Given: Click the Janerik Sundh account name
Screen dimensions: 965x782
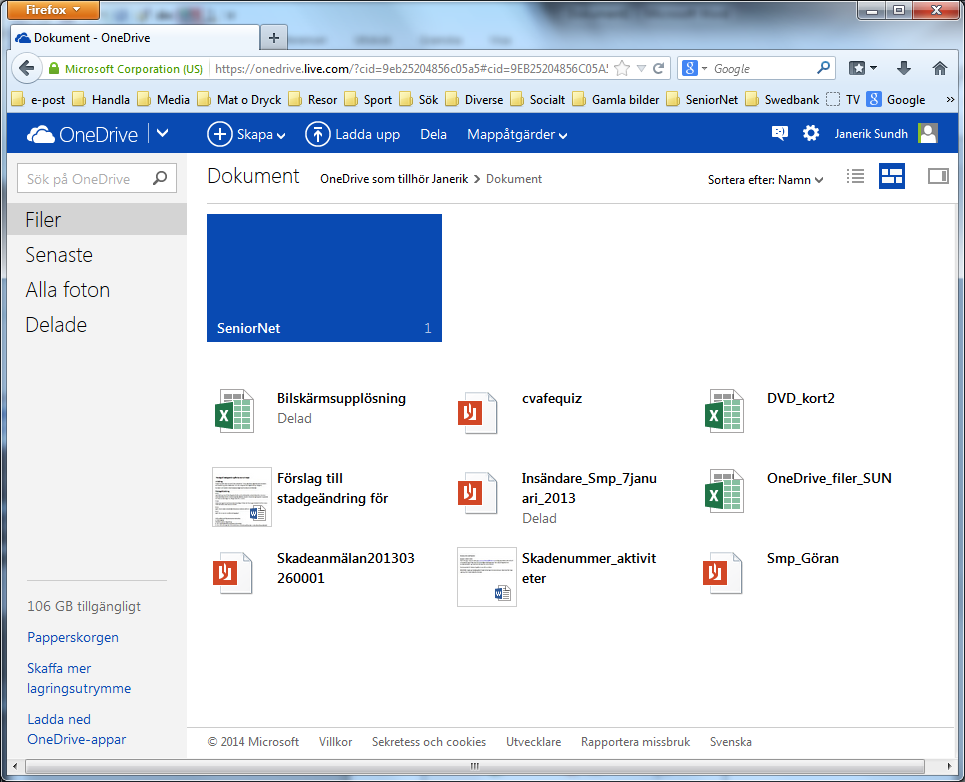Looking at the screenshot, I should click(x=871, y=134).
